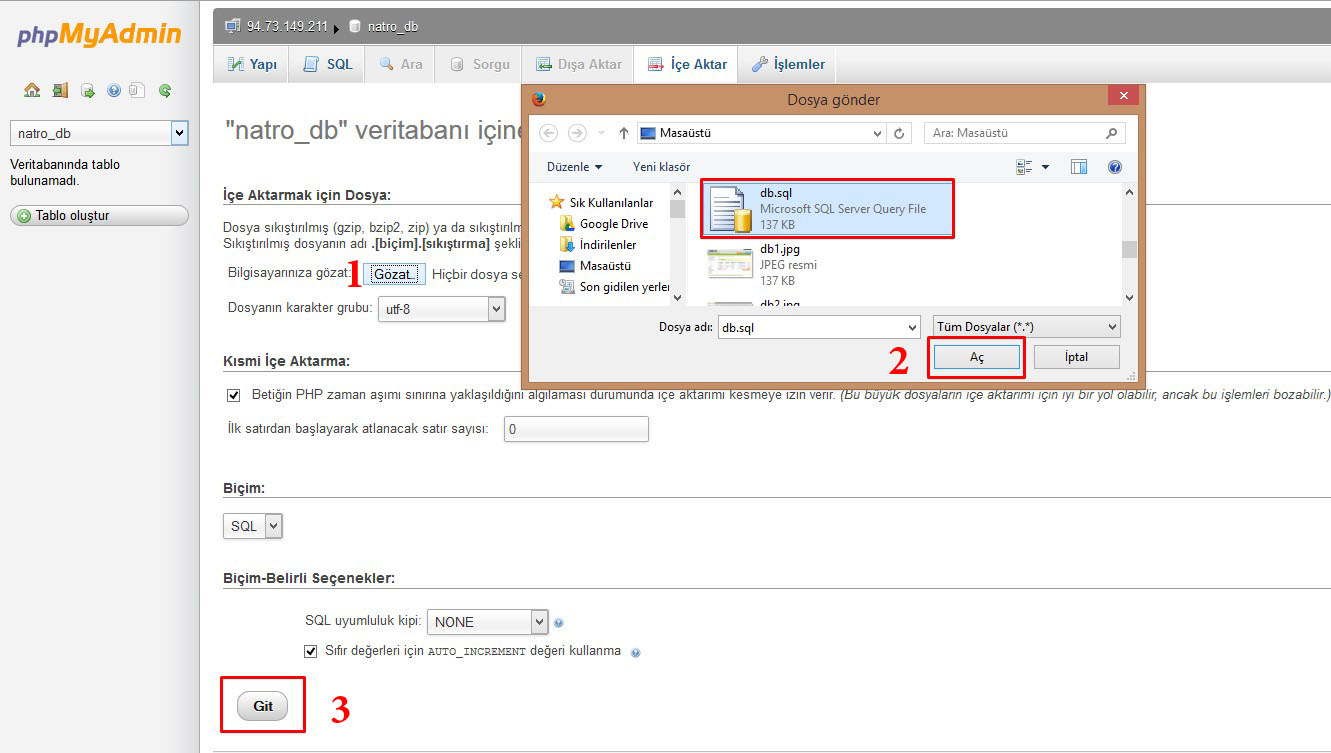Click the 94.73.149.211 server breadcrumb link
Viewport: 1331px width, 753px height.
pos(288,26)
